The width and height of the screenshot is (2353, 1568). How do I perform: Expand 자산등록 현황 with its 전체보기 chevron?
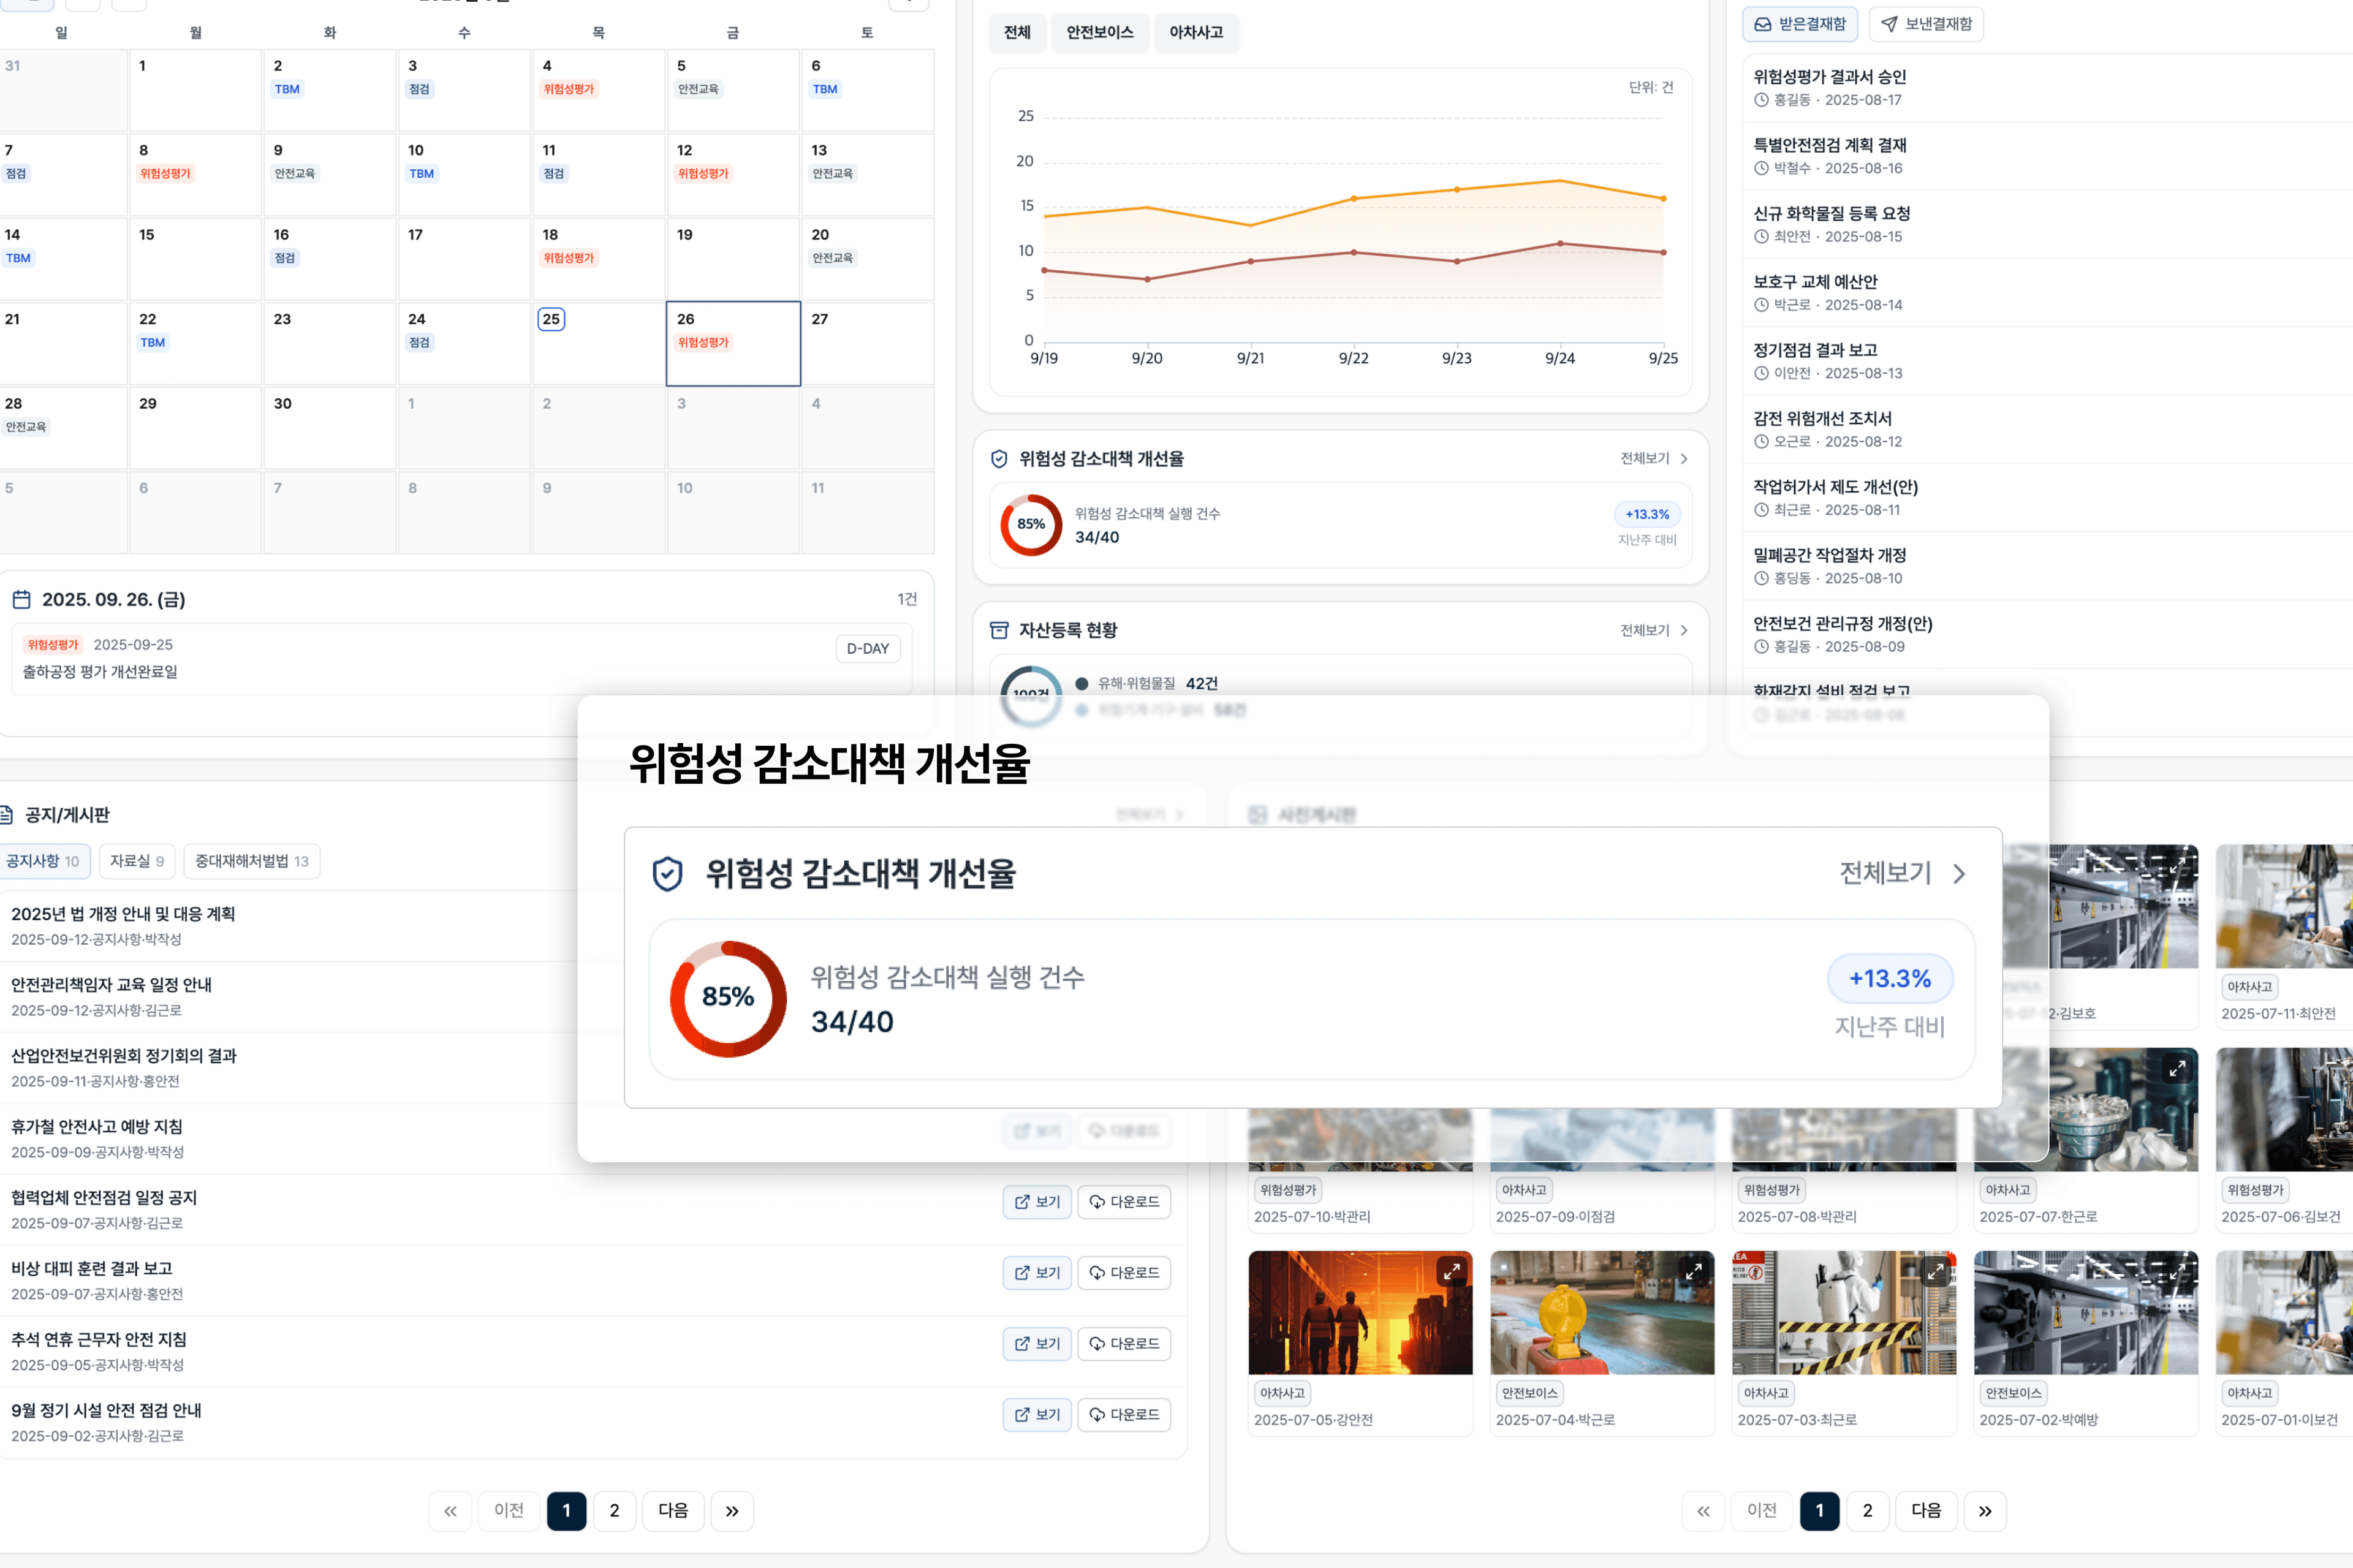point(1684,630)
